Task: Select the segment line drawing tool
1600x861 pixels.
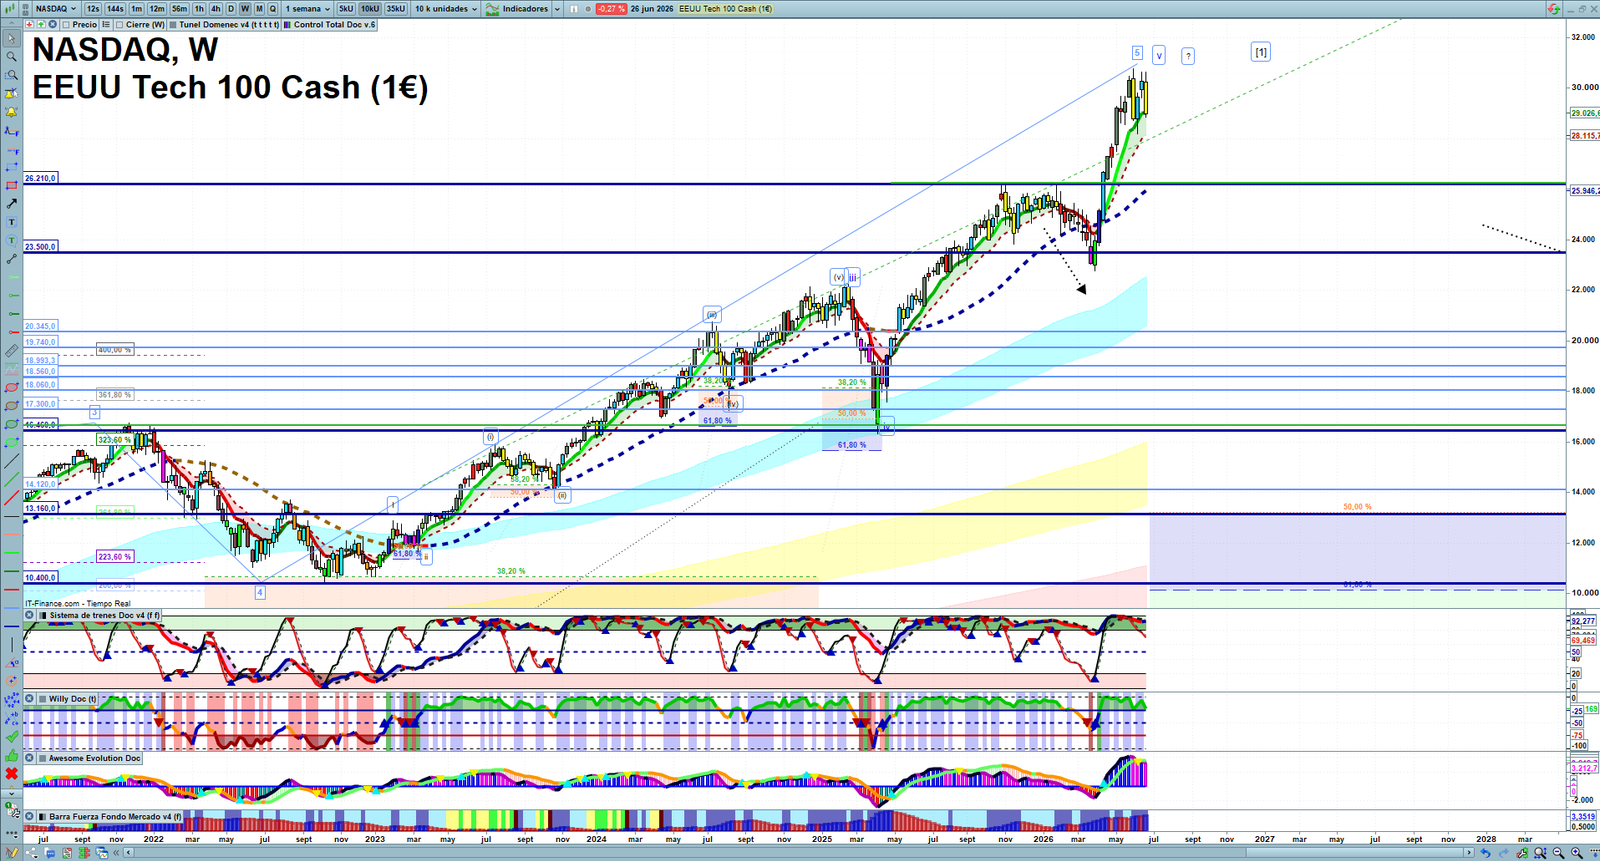Action: [11, 259]
